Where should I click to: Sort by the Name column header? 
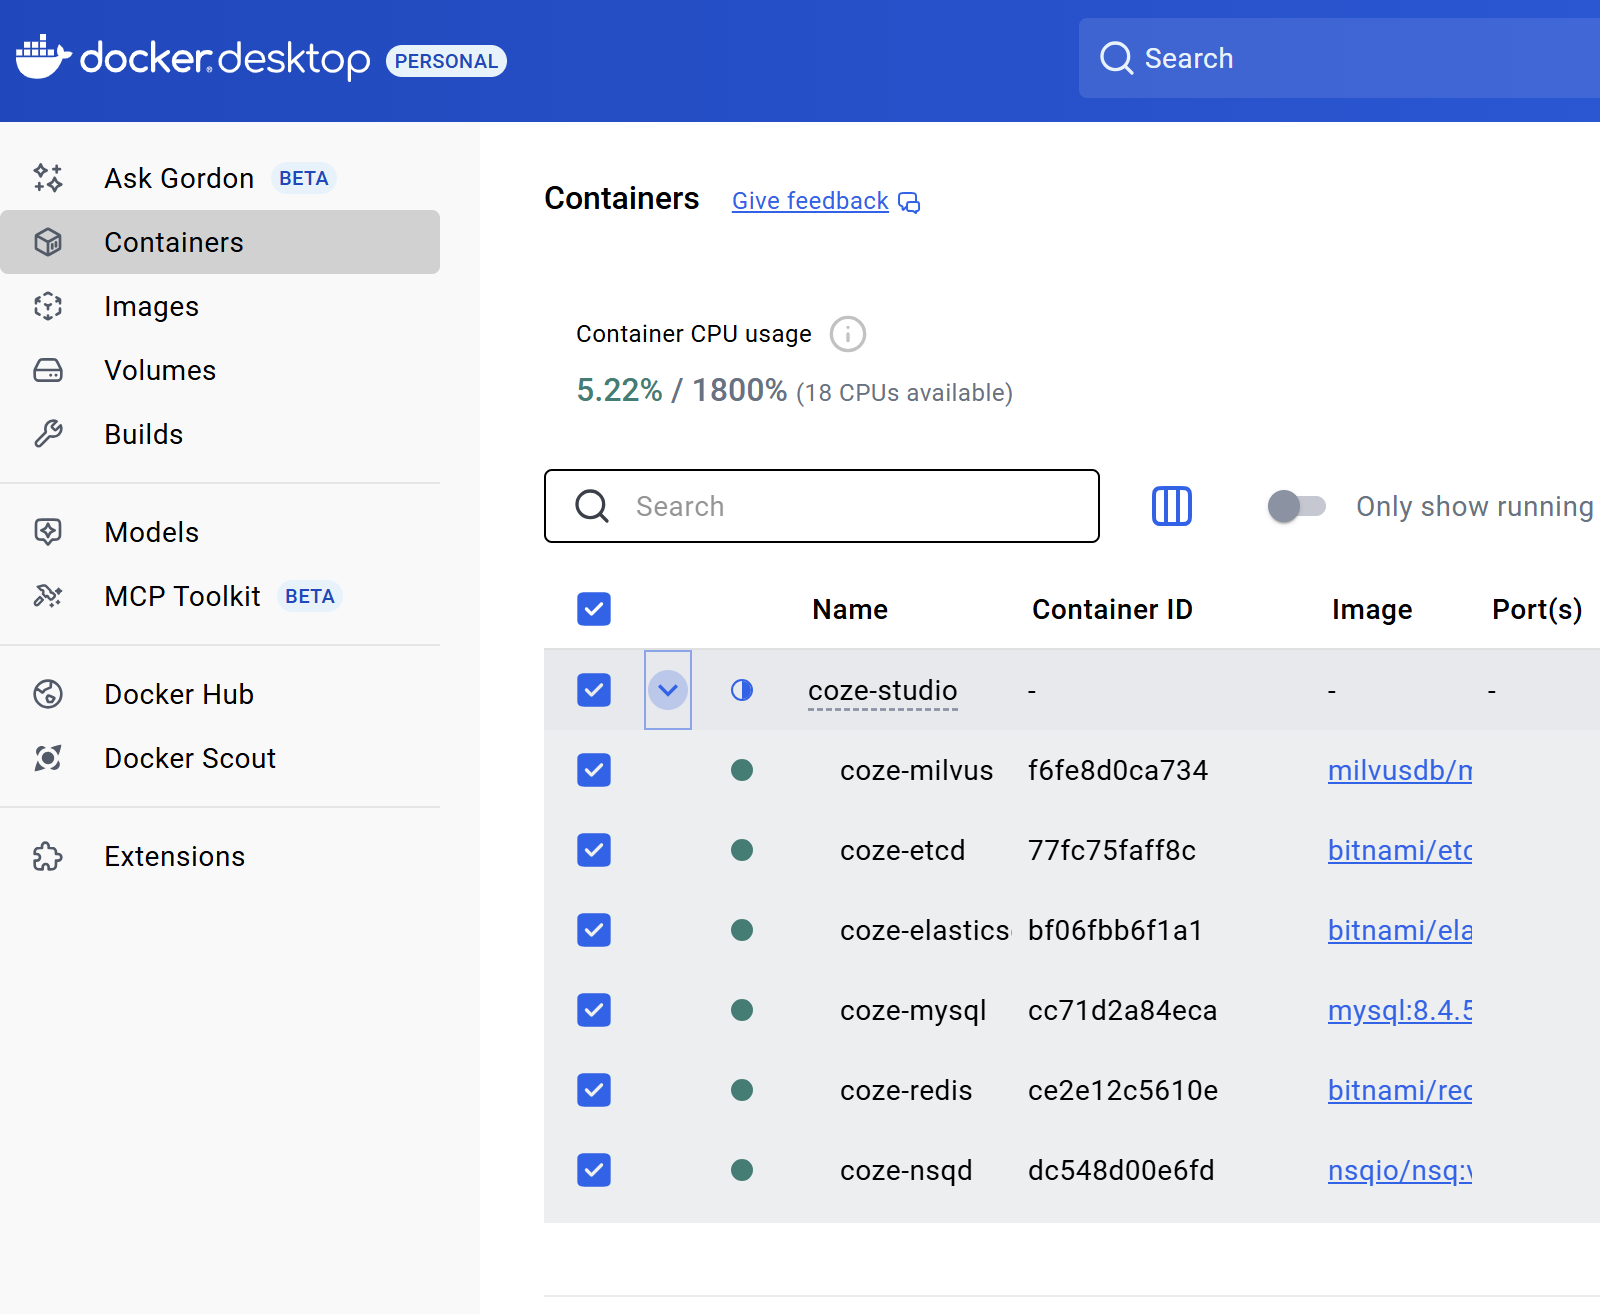[x=850, y=609]
